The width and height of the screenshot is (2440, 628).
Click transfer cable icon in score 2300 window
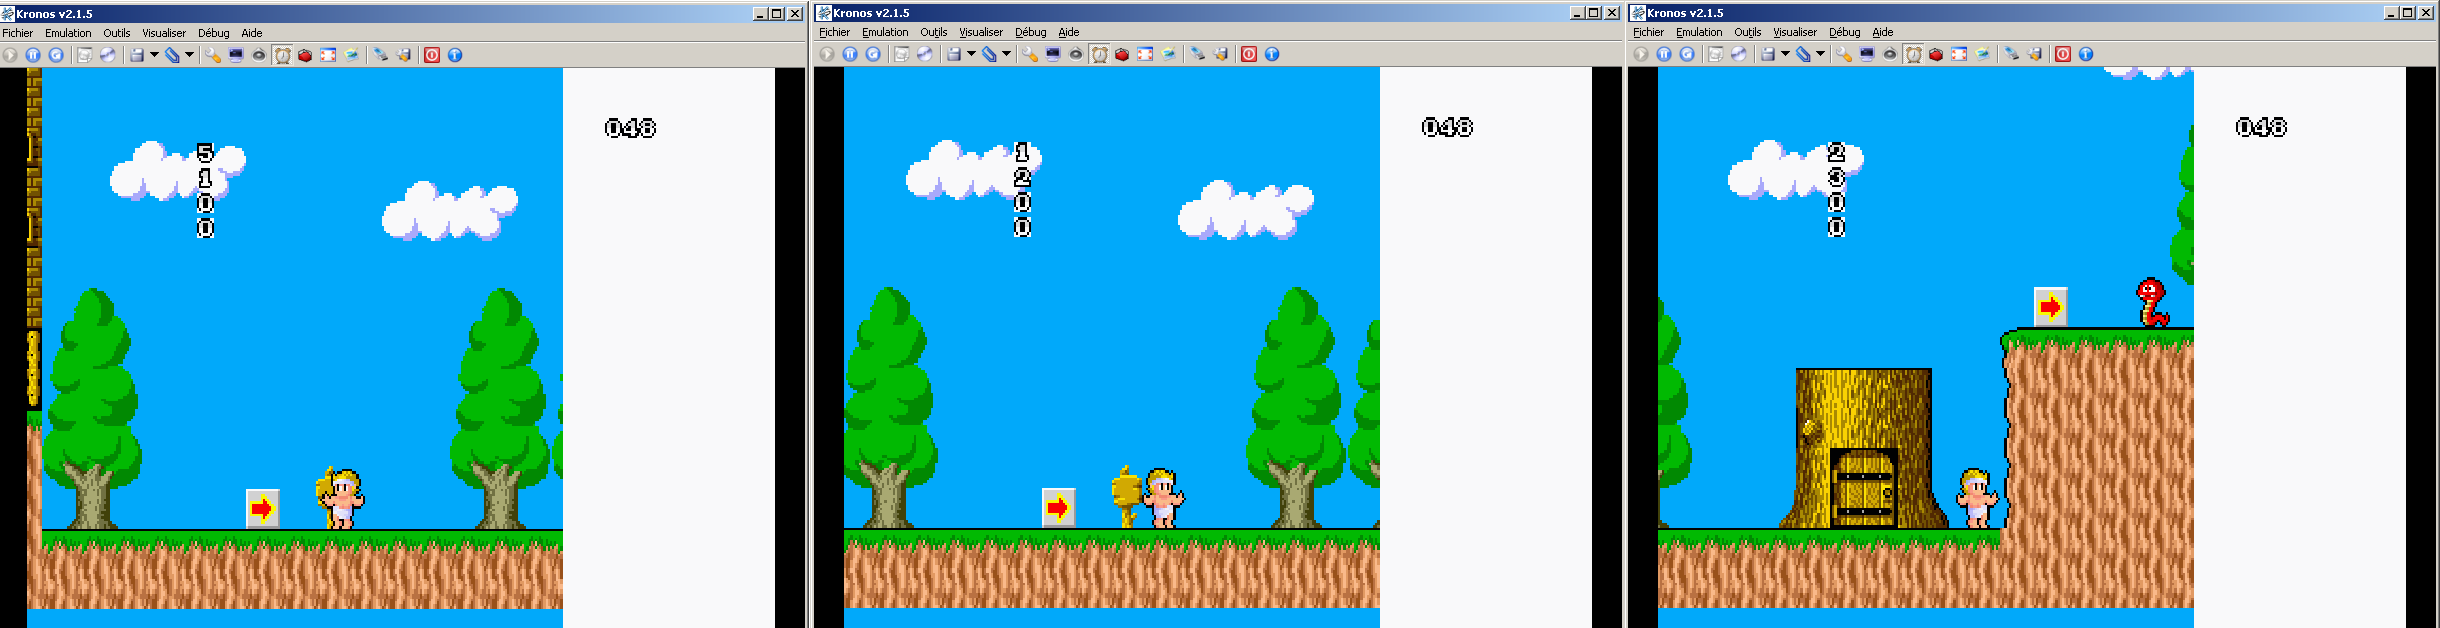click(x=2012, y=54)
